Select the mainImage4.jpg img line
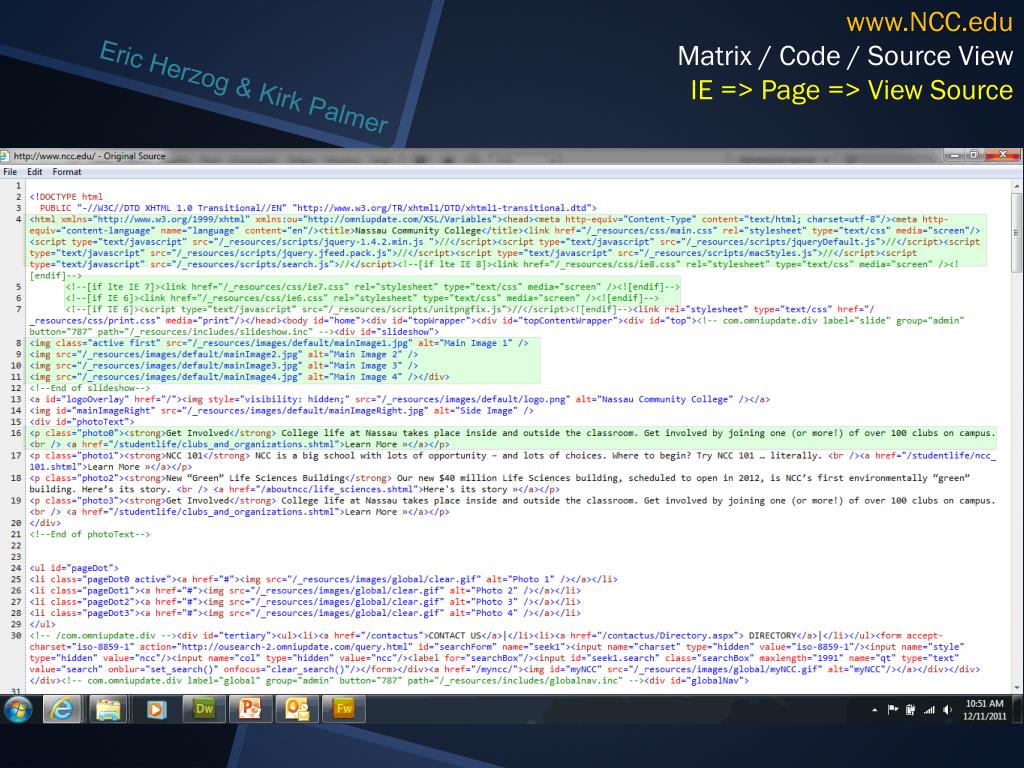The image size is (1024, 768). point(240,377)
